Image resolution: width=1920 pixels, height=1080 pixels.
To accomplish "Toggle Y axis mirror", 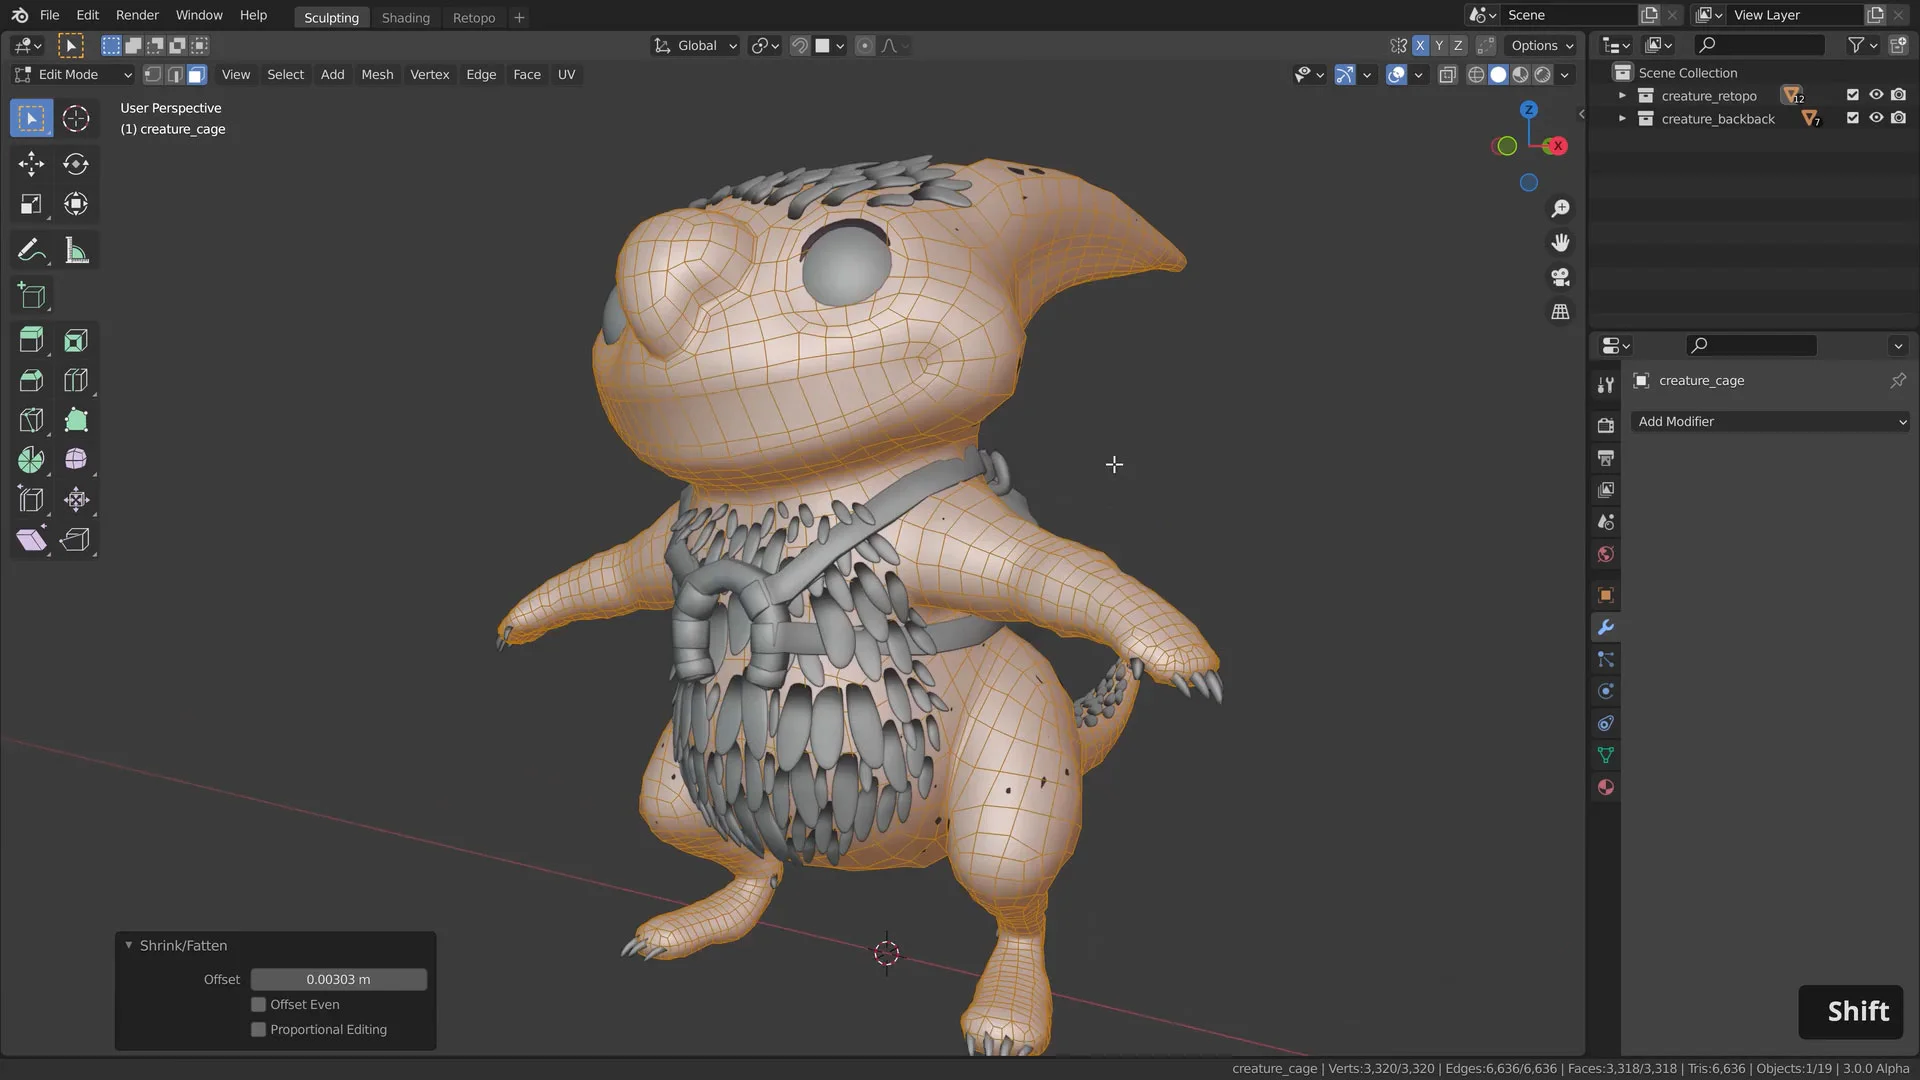I will point(1439,45).
